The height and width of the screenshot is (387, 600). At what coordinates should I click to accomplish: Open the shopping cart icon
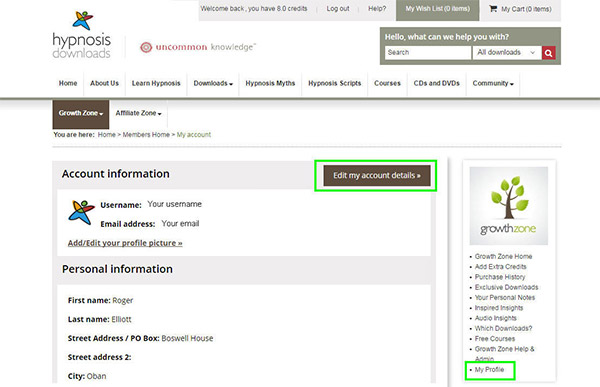click(x=493, y=8)
